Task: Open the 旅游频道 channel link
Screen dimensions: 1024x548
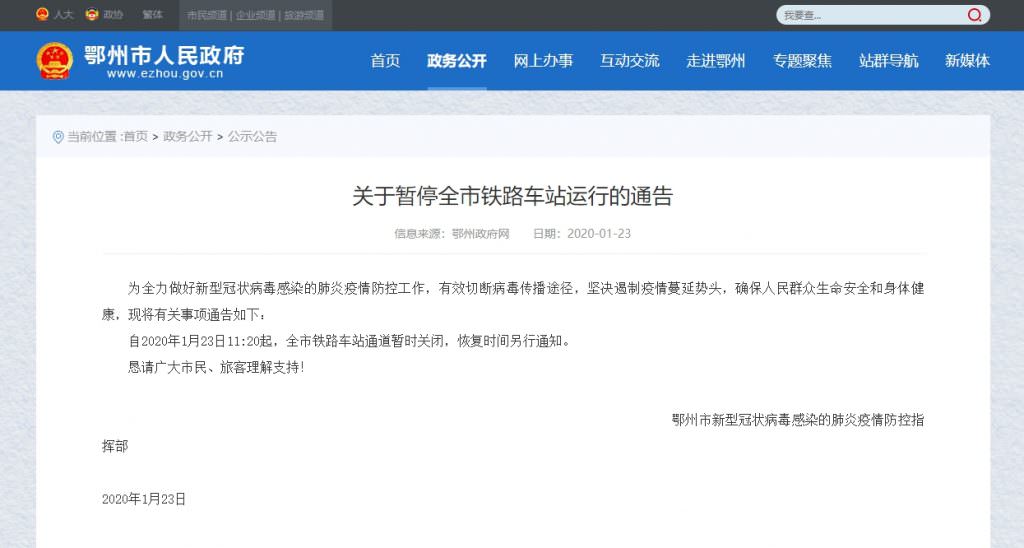Action: click(304, 15)
